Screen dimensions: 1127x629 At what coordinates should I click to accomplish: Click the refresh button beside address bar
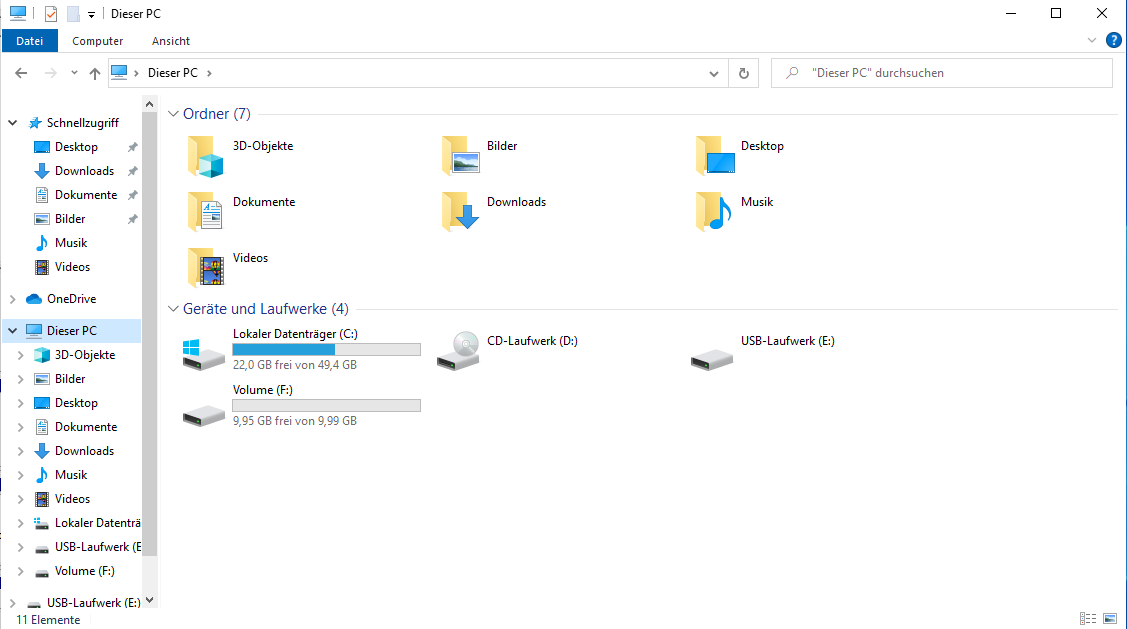tap(743, 73)
